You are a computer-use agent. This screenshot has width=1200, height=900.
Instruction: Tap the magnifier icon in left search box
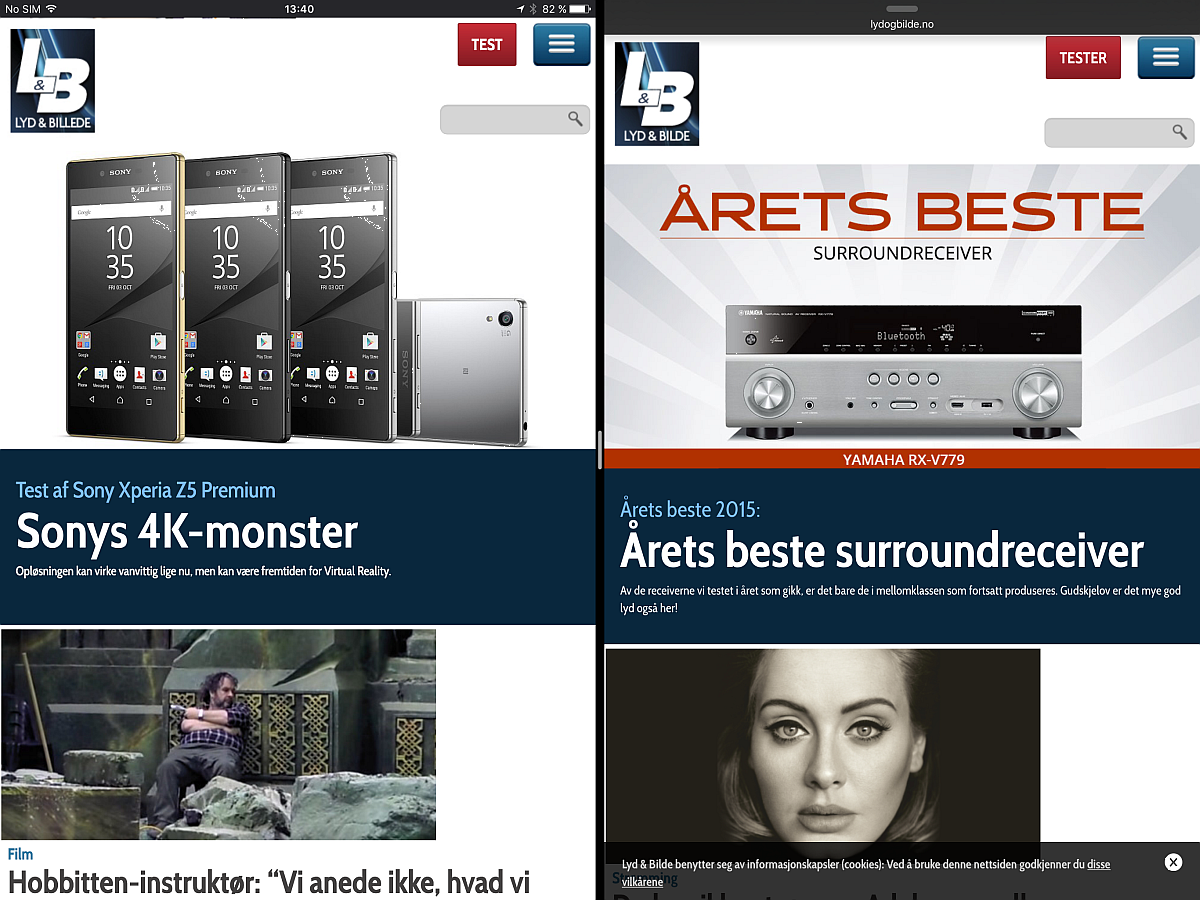tap(575, 119)
